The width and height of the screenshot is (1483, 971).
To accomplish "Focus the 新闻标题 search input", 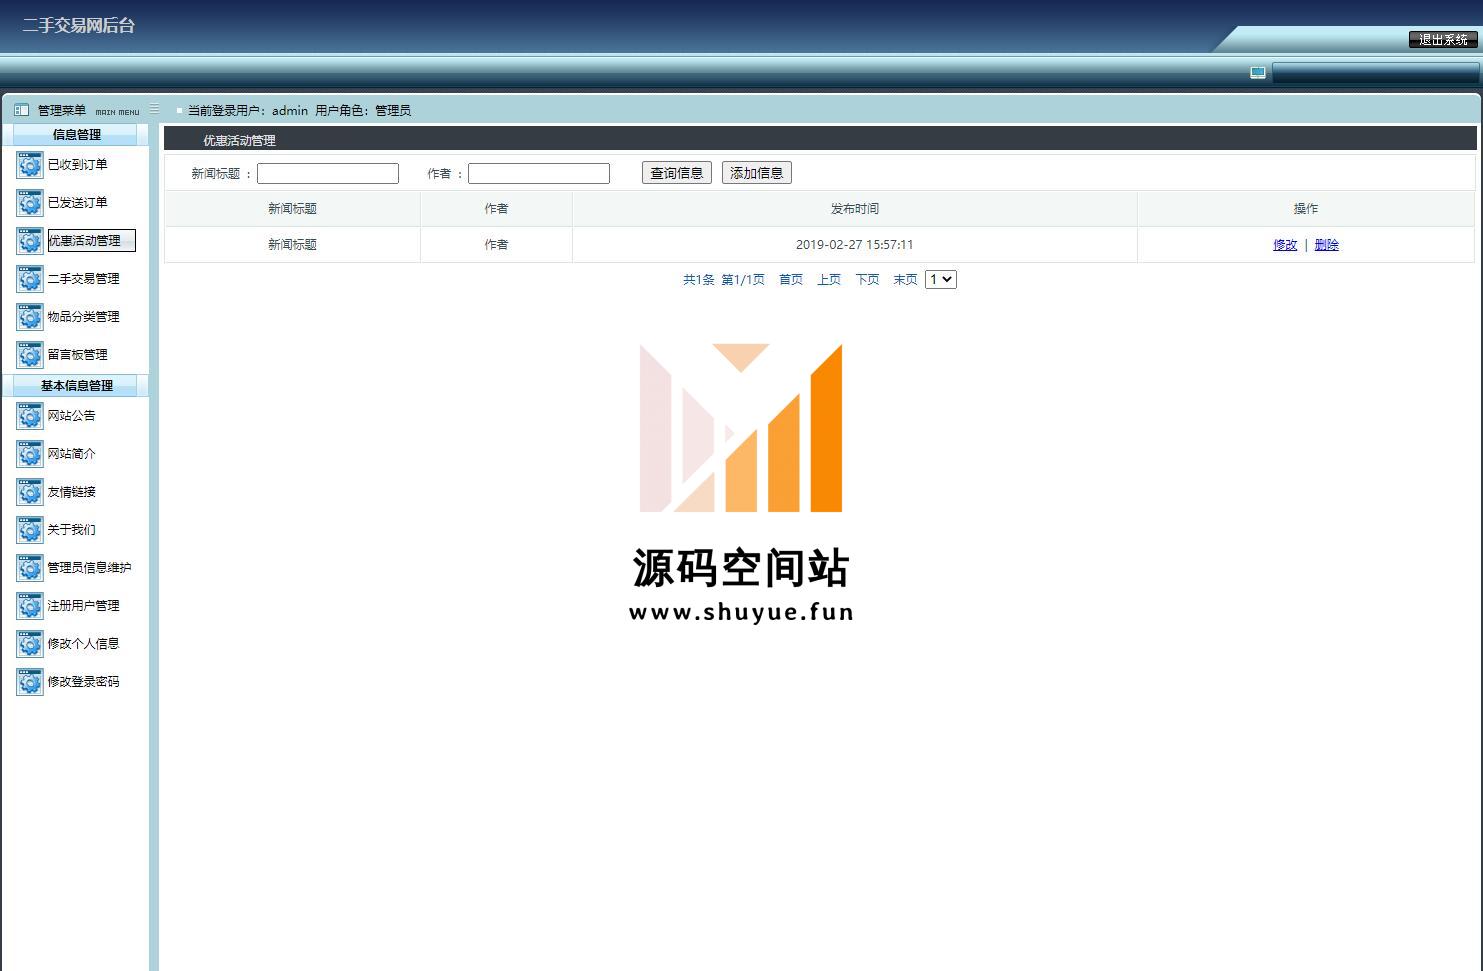I will (328, 174).
